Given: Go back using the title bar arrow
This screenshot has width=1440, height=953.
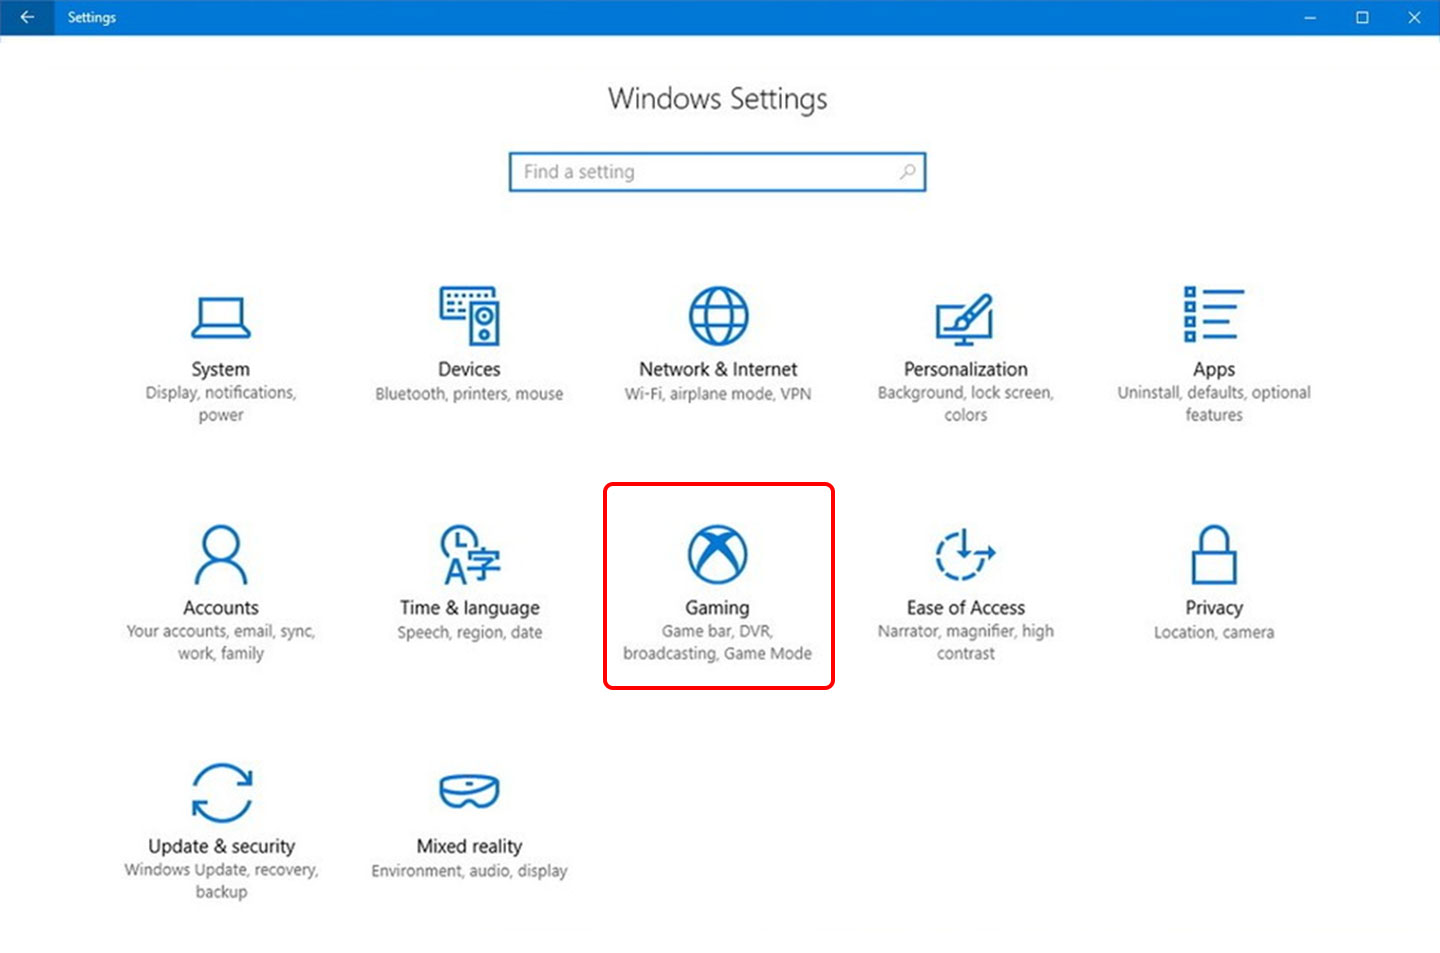Looking at the screenshot, I should point(27,17).
